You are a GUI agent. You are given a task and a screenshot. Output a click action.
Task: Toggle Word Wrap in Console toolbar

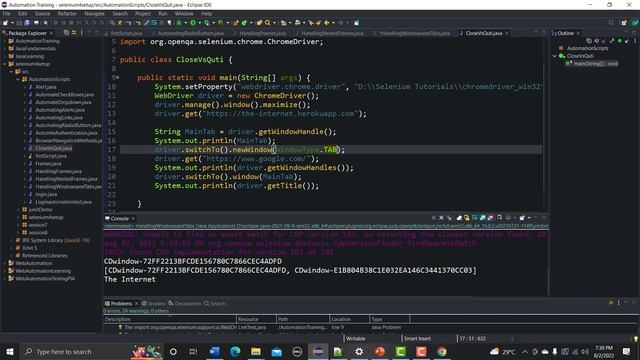475,218
